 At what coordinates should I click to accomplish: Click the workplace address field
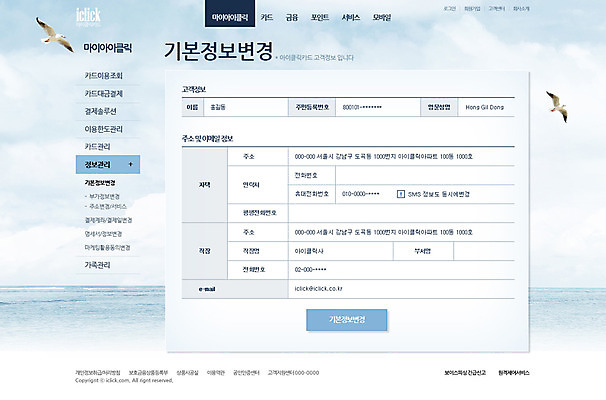click(401, 232)
